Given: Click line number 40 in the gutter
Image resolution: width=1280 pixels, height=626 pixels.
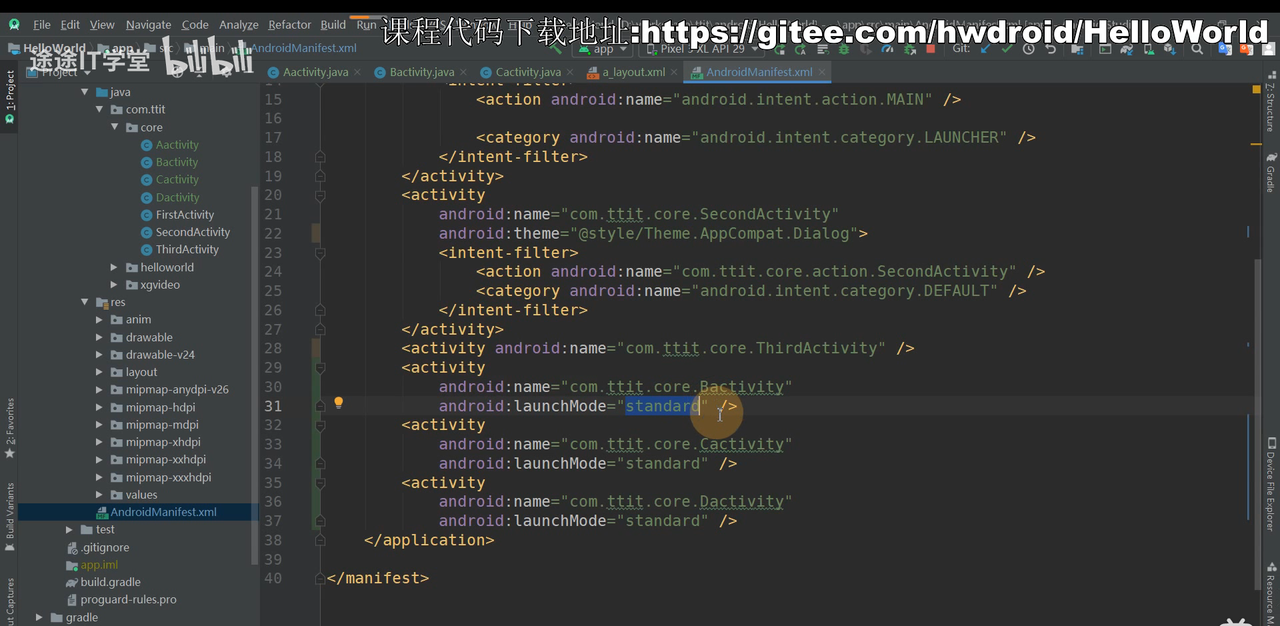Looking at the screenshot, I should pyautogui.click(x=272, y=578).
